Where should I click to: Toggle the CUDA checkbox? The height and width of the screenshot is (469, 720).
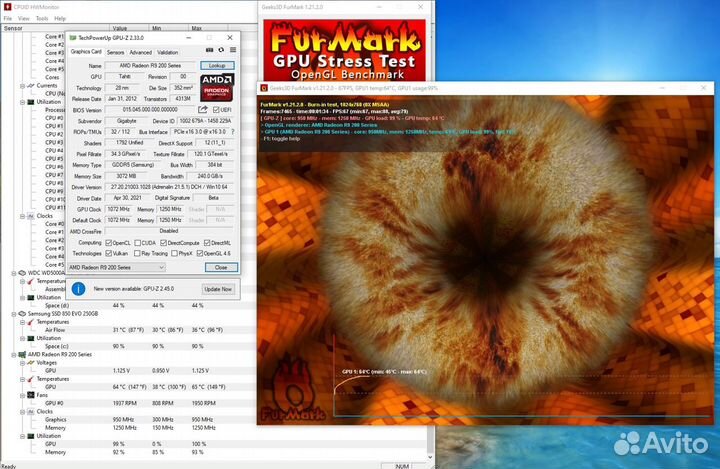[137, 242]
